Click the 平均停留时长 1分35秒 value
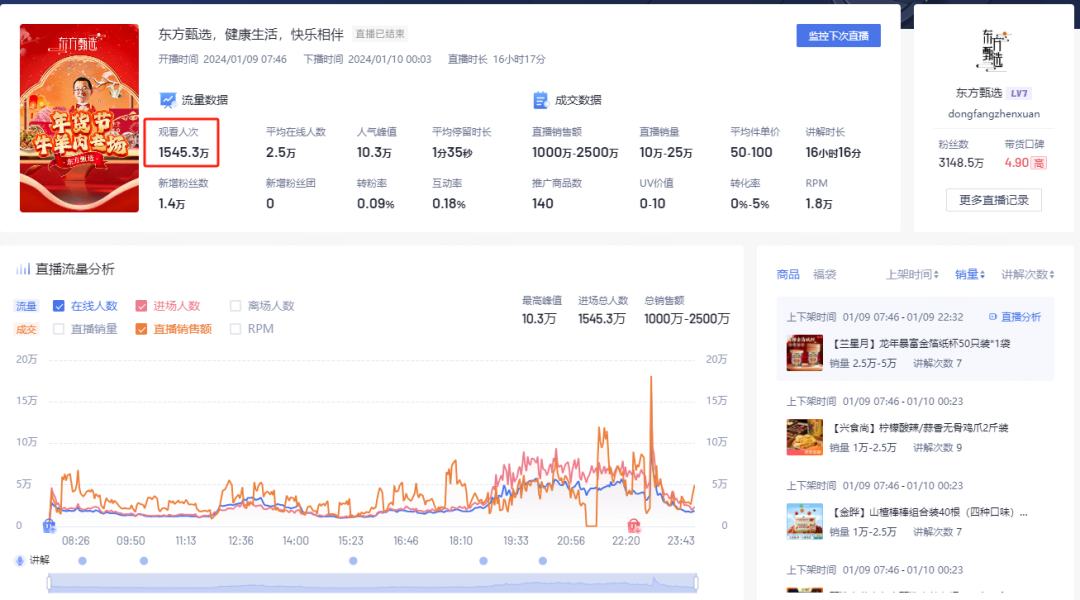 pos(452,153)
